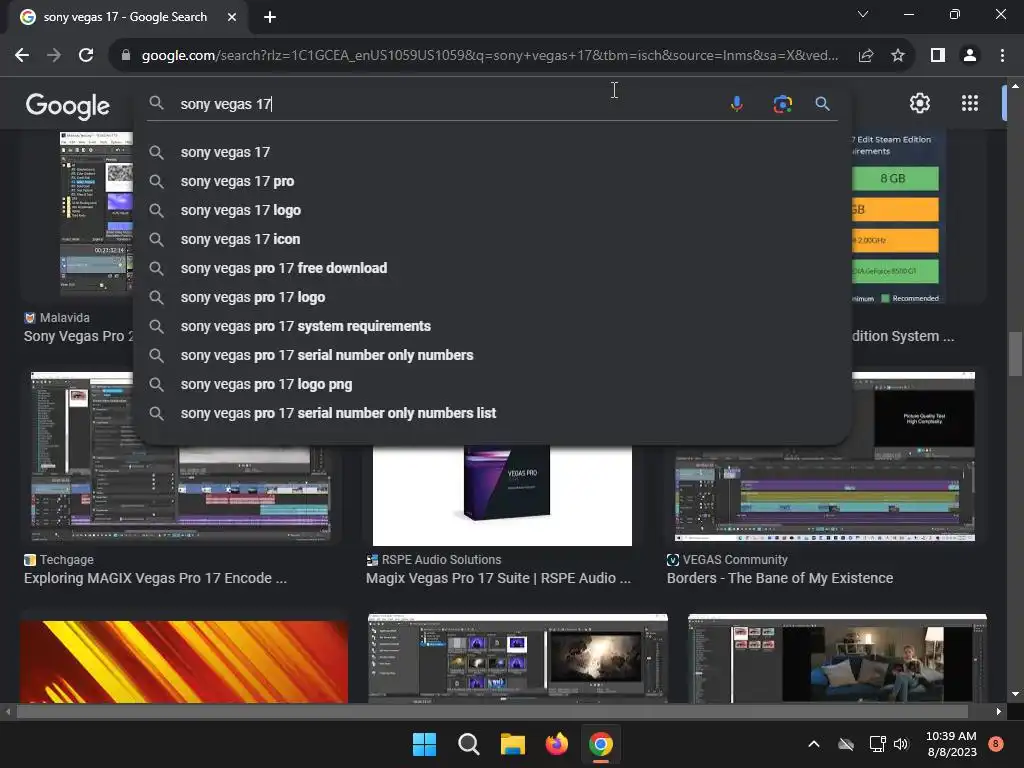This screenshot has width=1024, height=768.
Task: Open Chrome profile menu
Action: pyautogui.click(x=970, y=56)
